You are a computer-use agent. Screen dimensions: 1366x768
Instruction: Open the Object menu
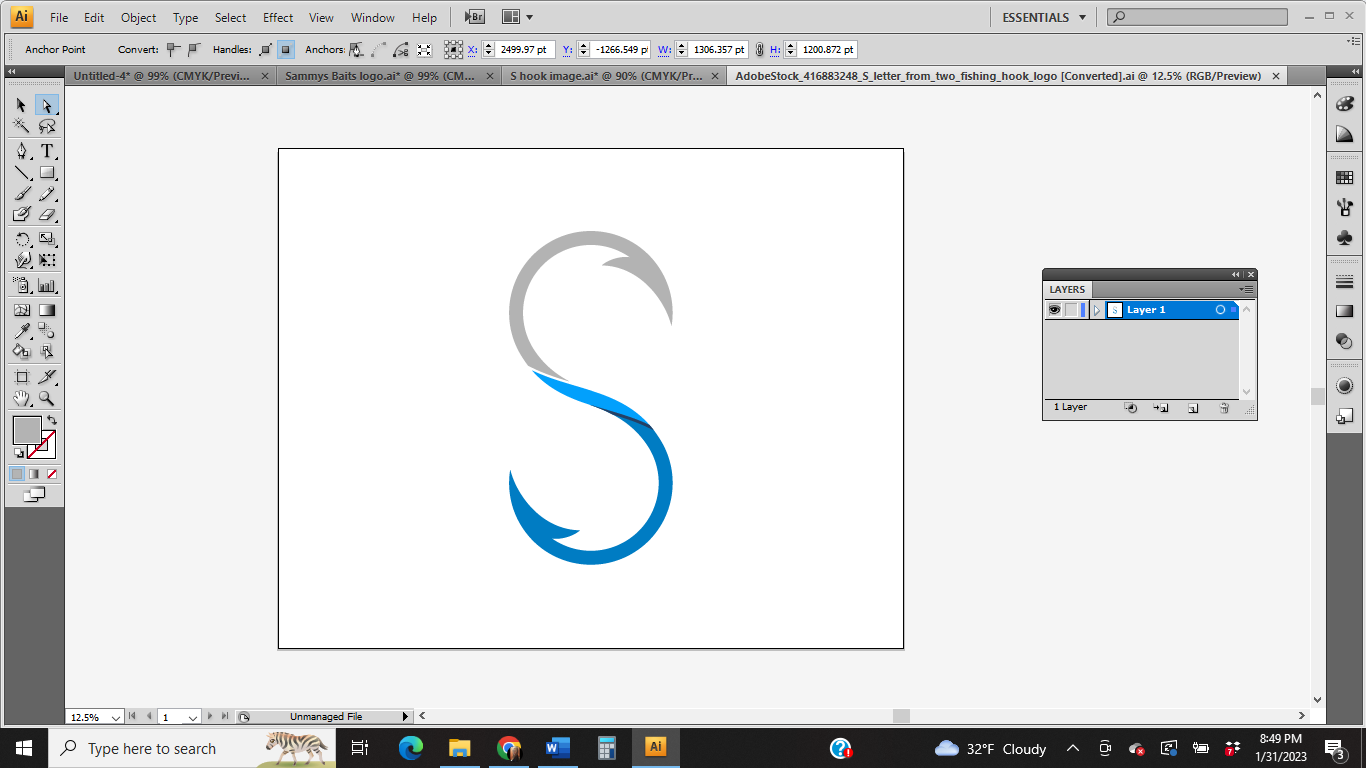[x=138, y=17]
